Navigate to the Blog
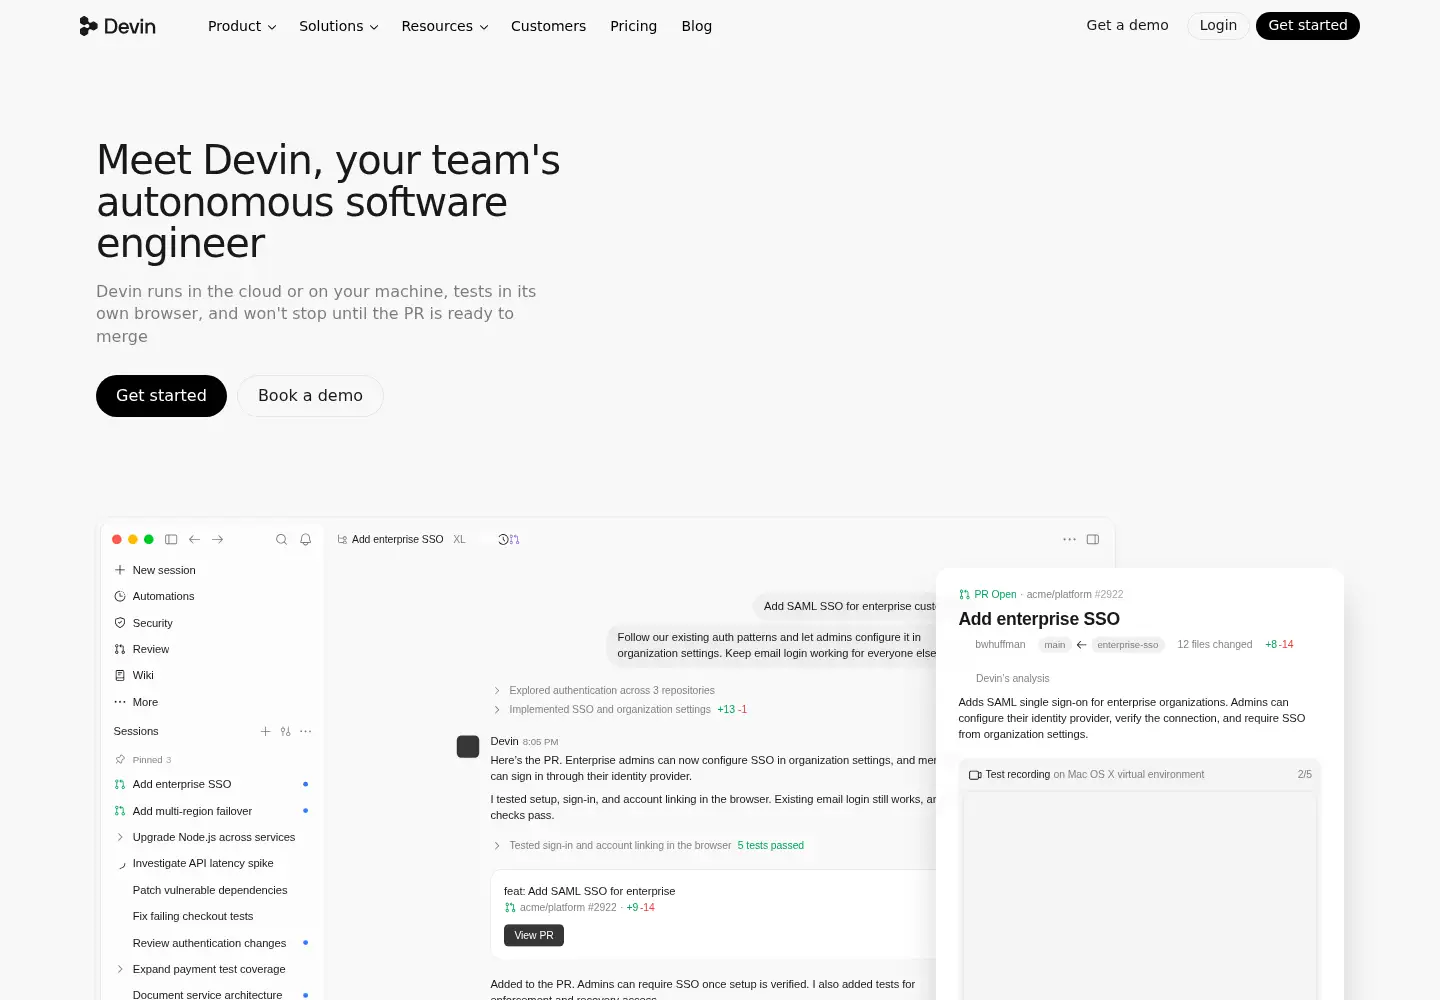Viewport: 1440px width, 1000px height. 697,26
